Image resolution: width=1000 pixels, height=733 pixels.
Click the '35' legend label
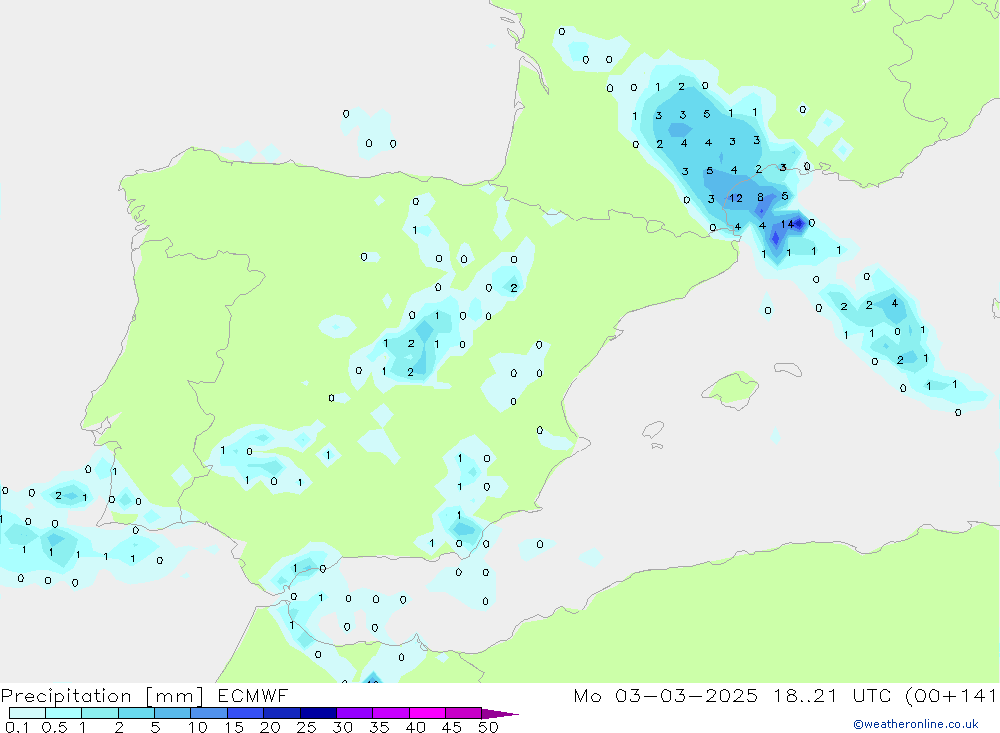click(379, 727)
